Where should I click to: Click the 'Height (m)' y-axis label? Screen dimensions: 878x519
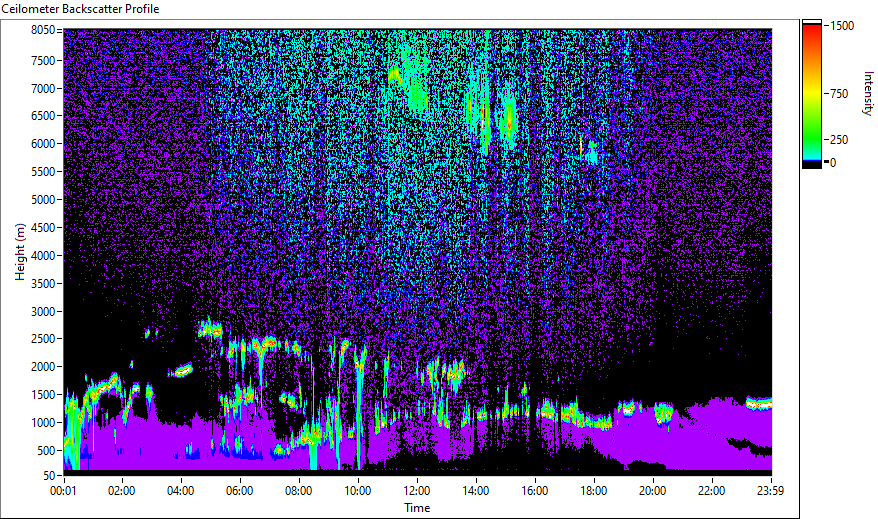(20, 252)
